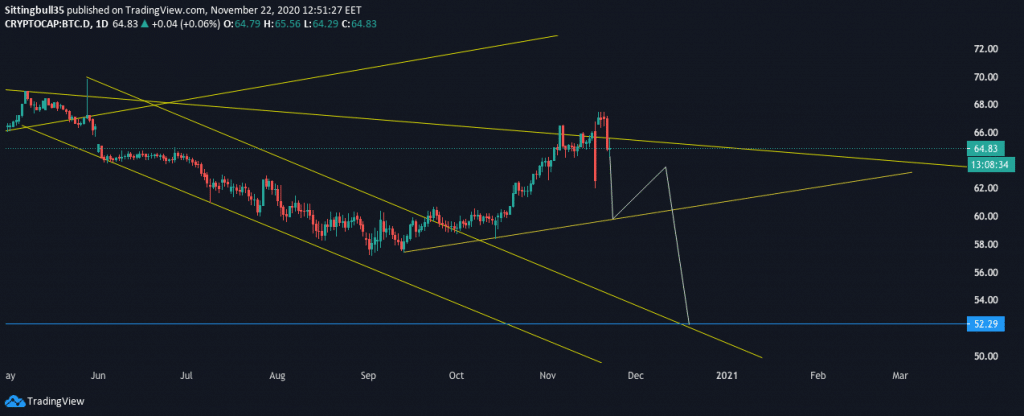Click the 2021 marker on time axis
The width and height of the screenshot is (1024, 416).
pyautogui.click(x=727, y=376)
